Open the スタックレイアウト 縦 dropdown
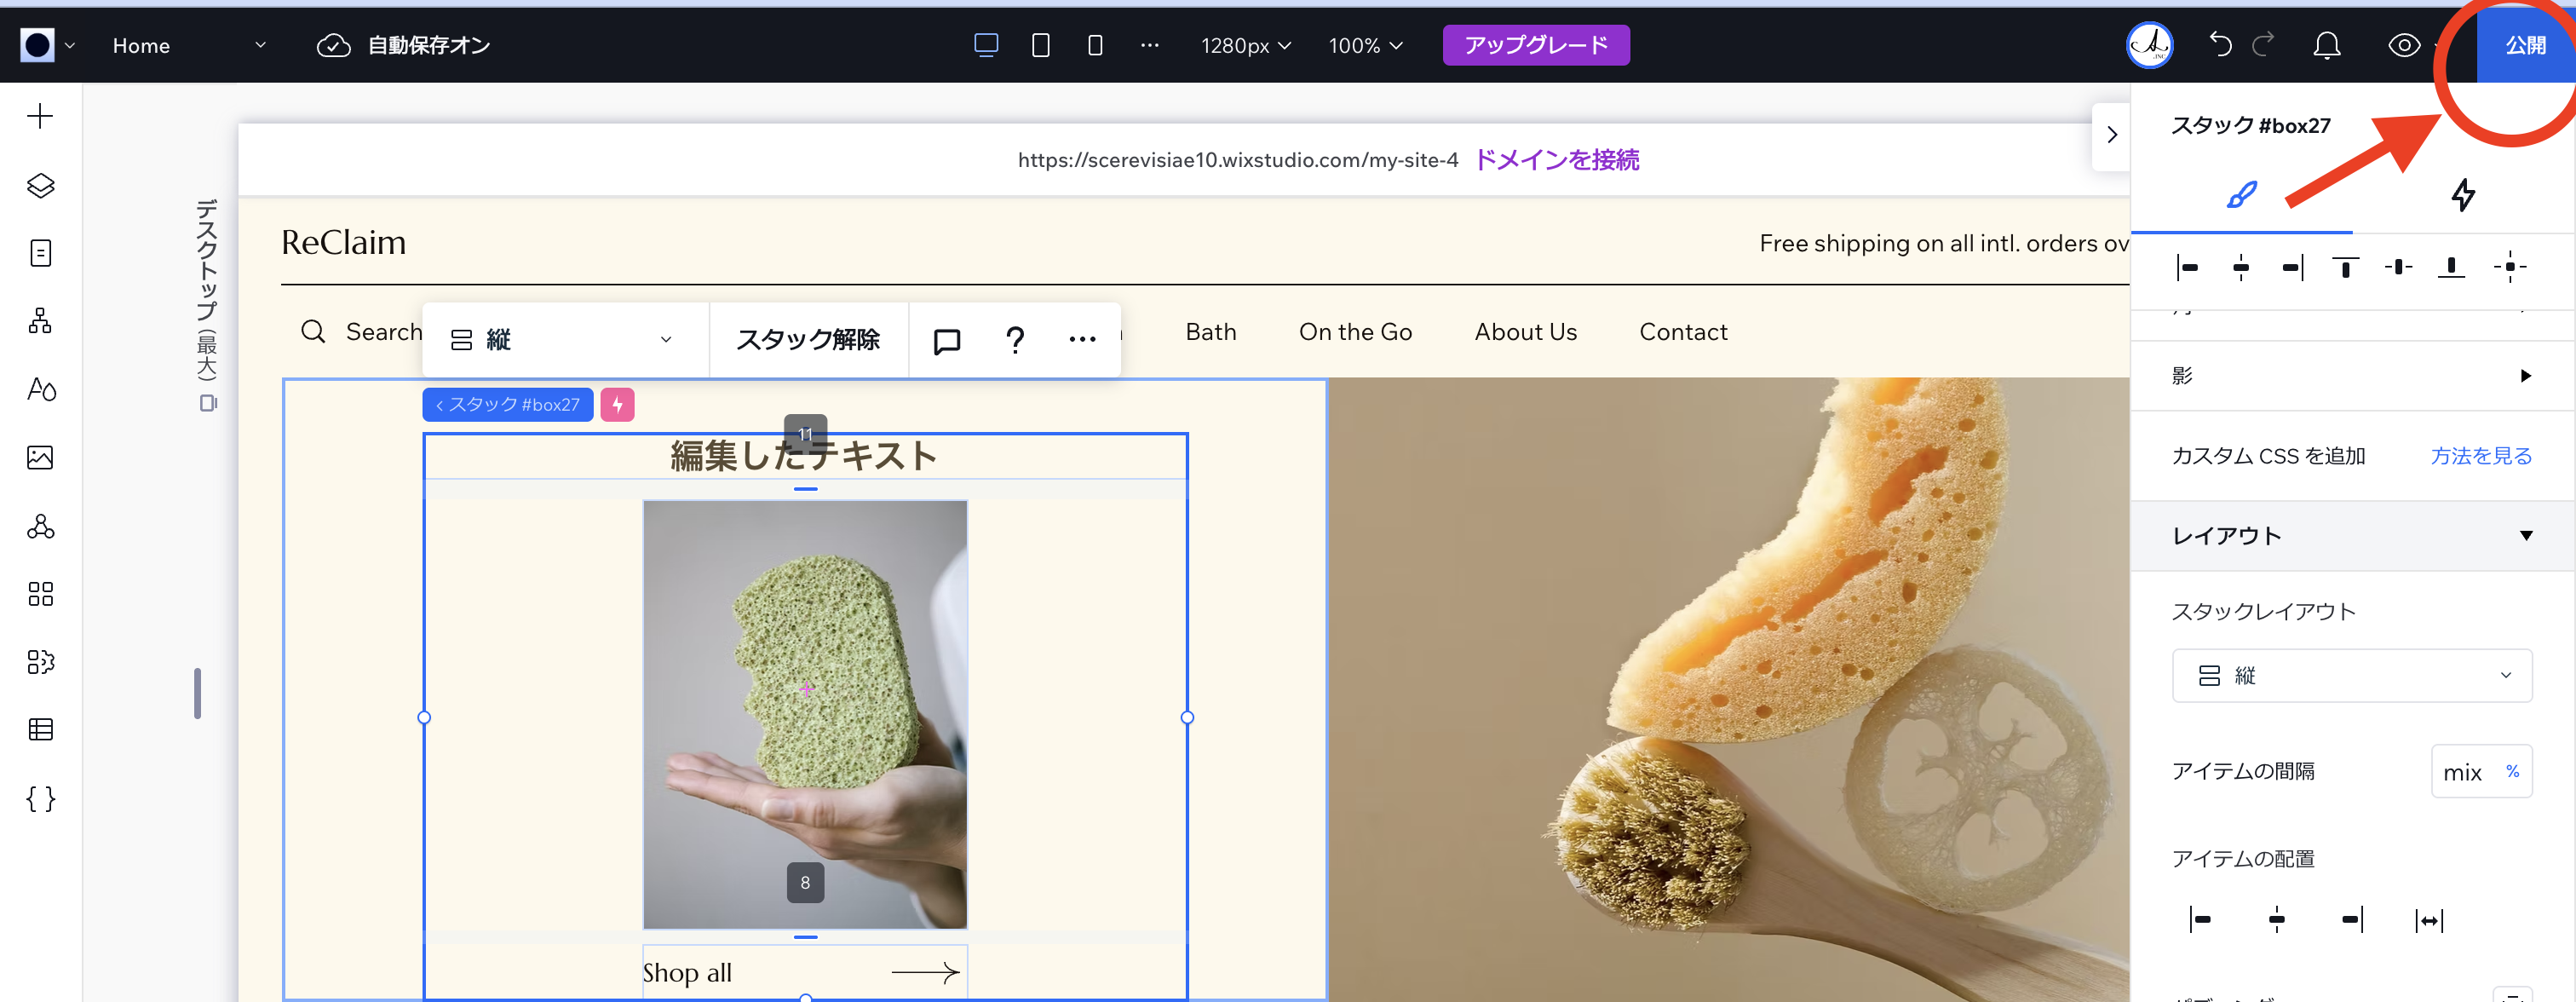 2352,675
